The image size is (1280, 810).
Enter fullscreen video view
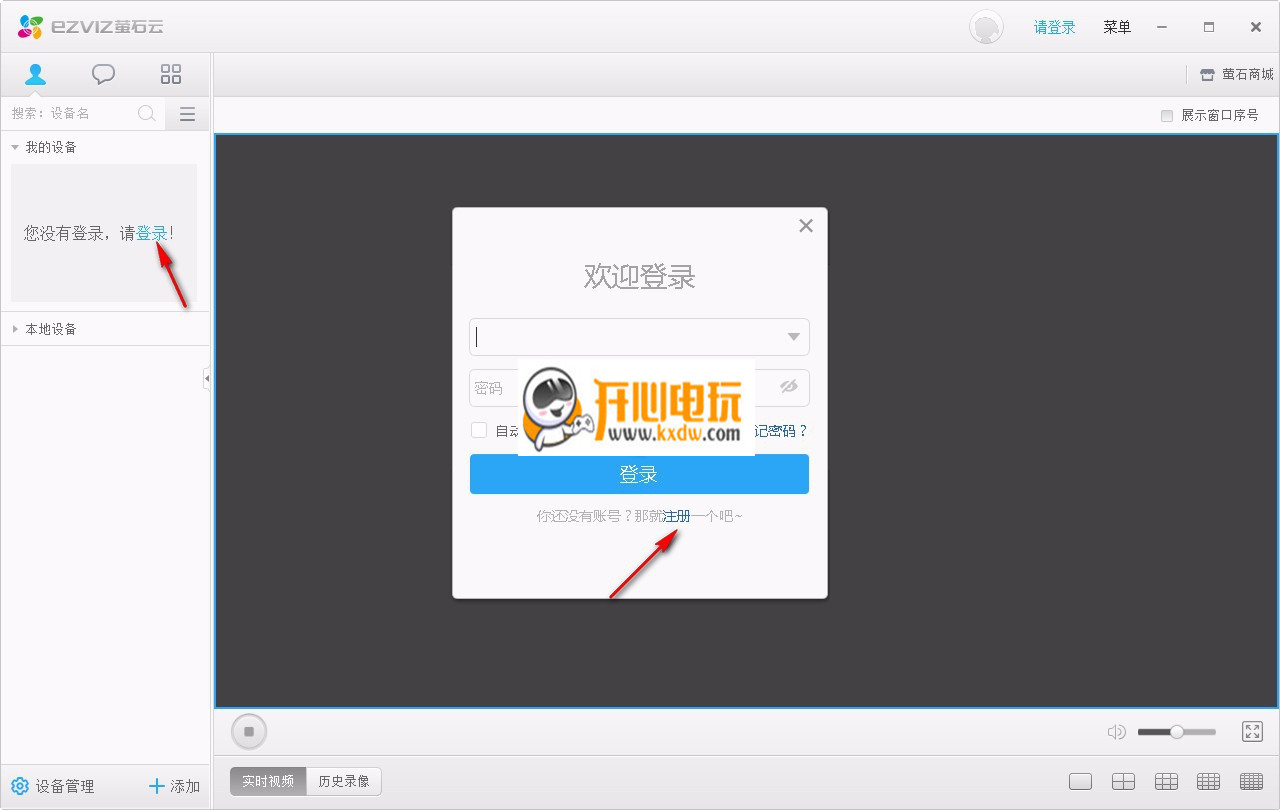click(1252, 732)
